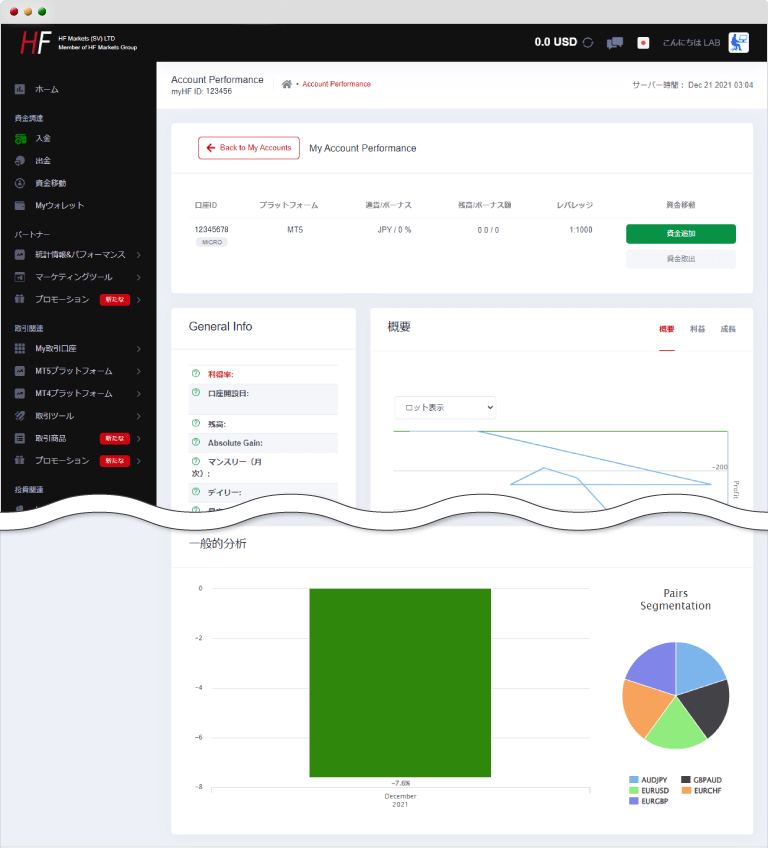Screen dimensions: 768x848
Task: Toggle the AUDJPY legend color swatch
Action: tap(634, 779)
